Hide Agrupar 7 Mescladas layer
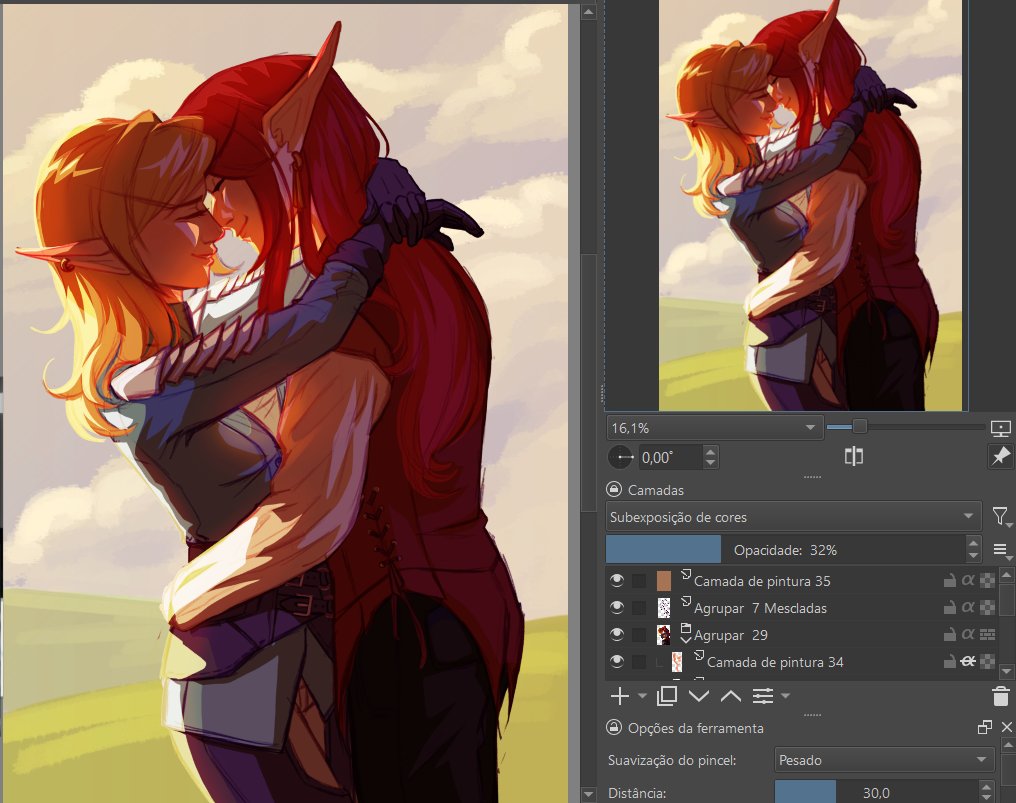 point(617,607)
